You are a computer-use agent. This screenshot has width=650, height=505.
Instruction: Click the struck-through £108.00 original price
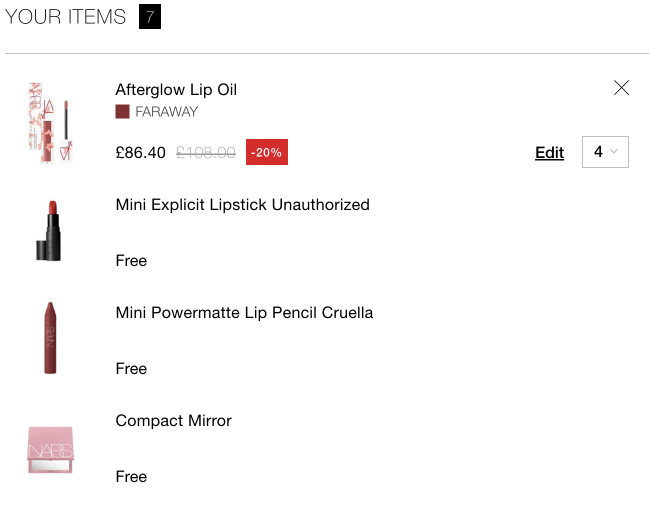click(206, 153)
